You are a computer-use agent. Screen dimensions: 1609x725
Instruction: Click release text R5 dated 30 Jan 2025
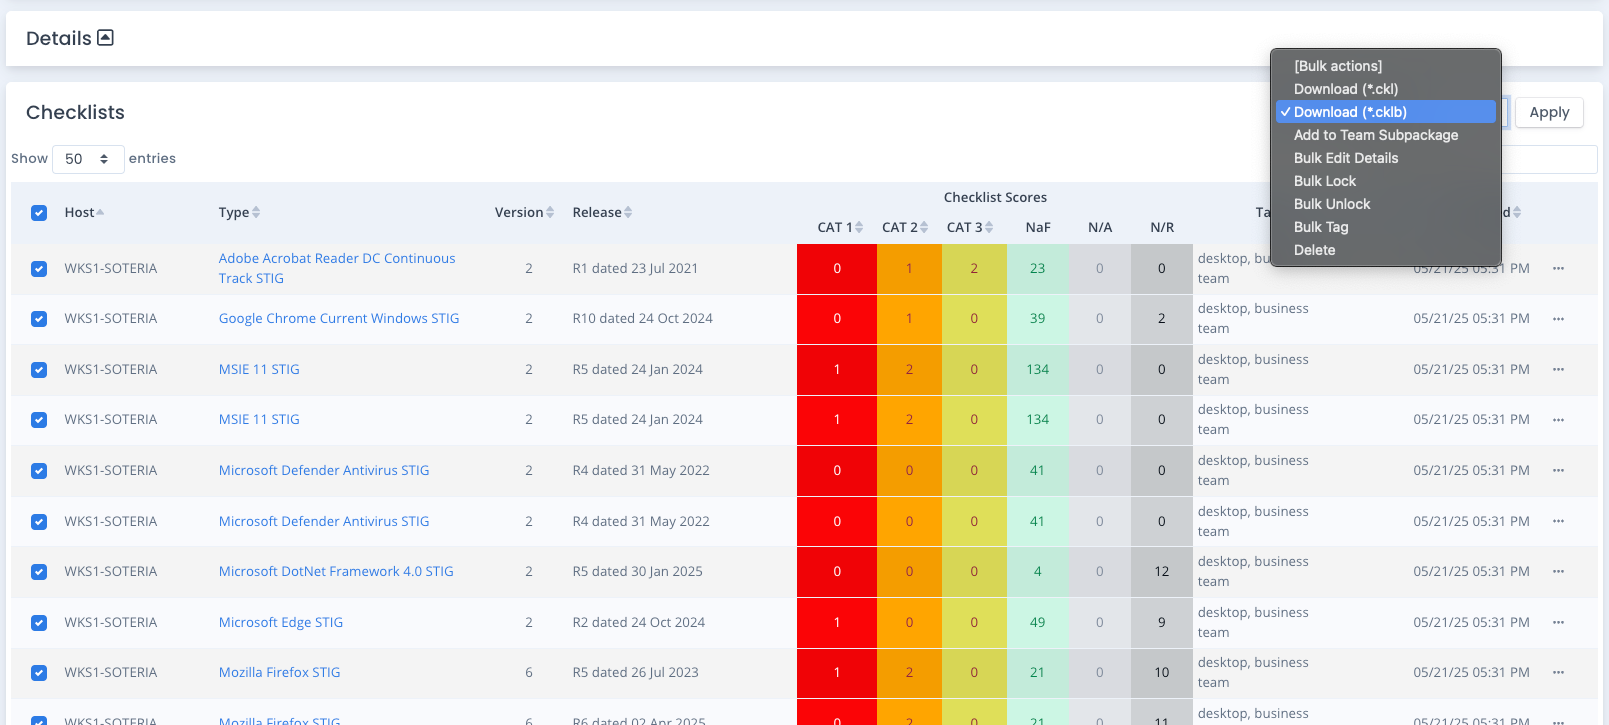pos(637,571)
